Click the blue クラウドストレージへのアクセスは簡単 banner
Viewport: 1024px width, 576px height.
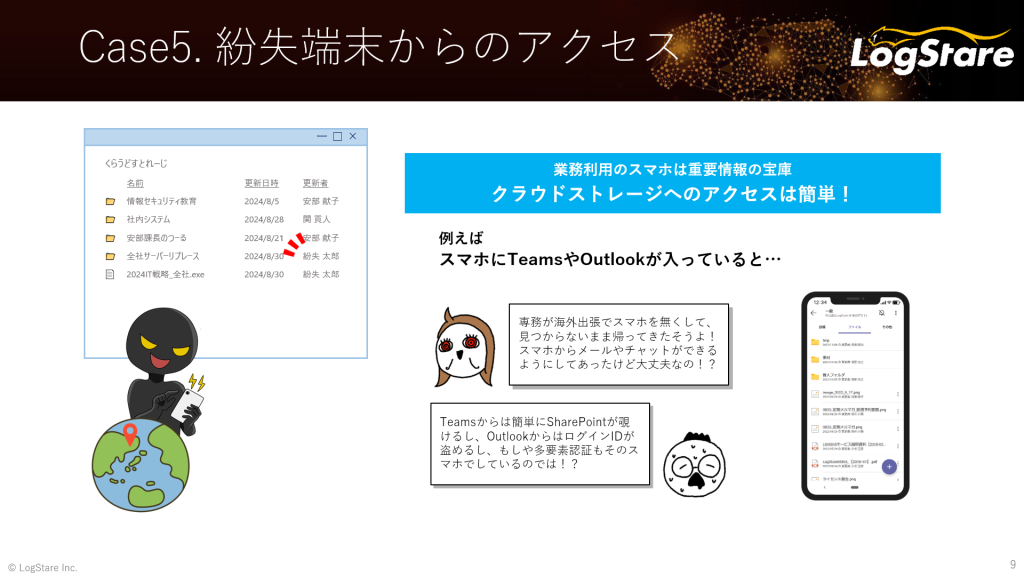(x=673, y=183)
